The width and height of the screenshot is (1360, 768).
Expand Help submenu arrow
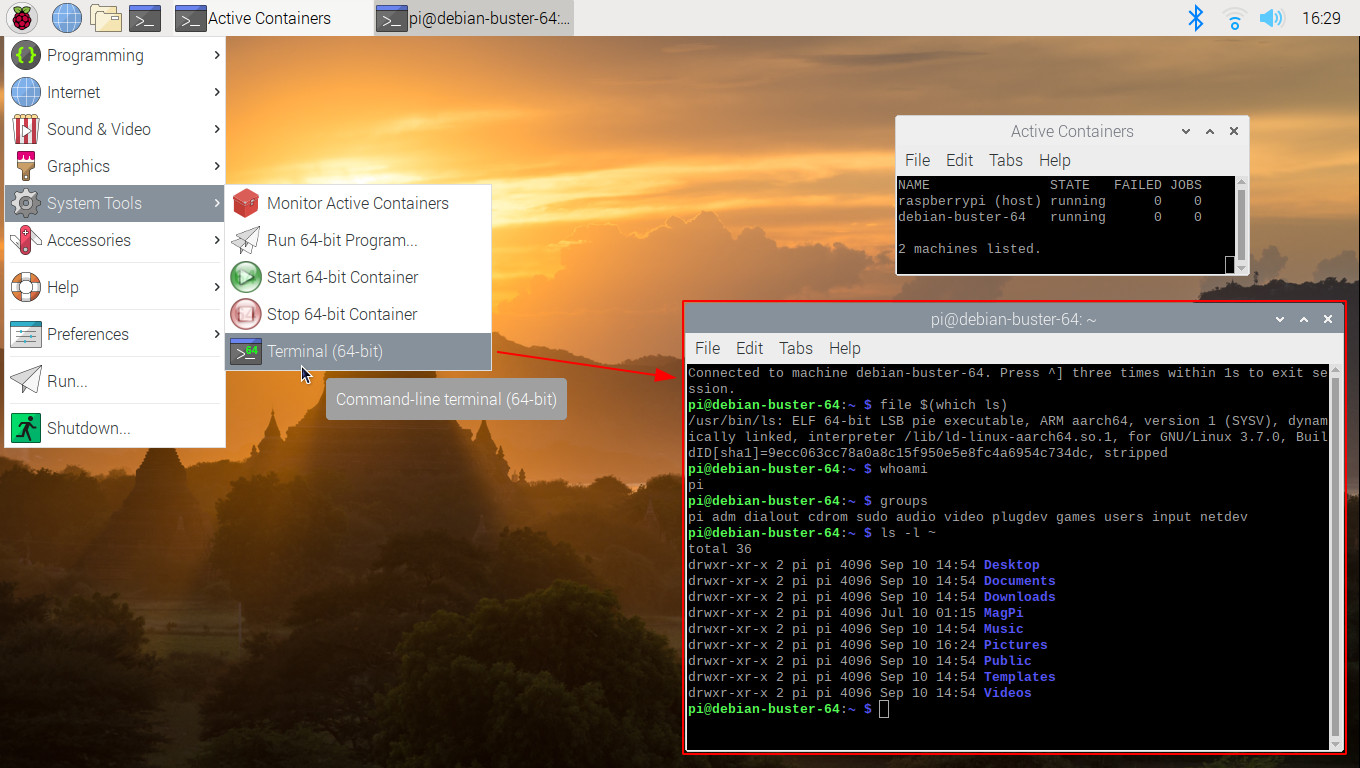[216, 287]
